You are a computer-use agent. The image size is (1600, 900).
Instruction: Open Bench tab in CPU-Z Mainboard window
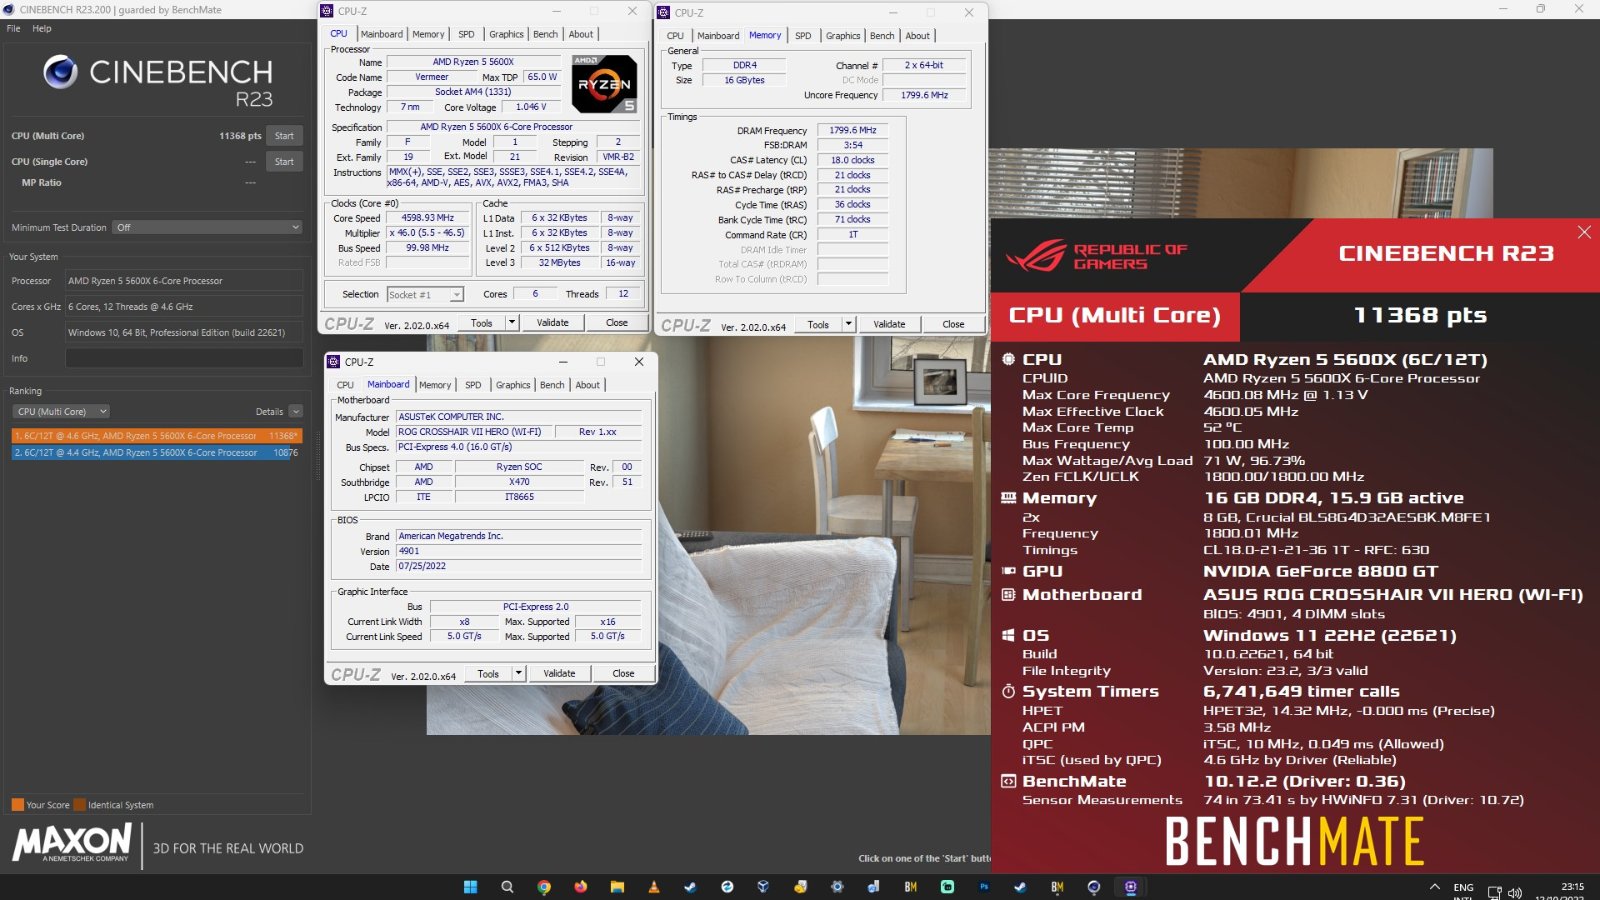click(552, 385)
